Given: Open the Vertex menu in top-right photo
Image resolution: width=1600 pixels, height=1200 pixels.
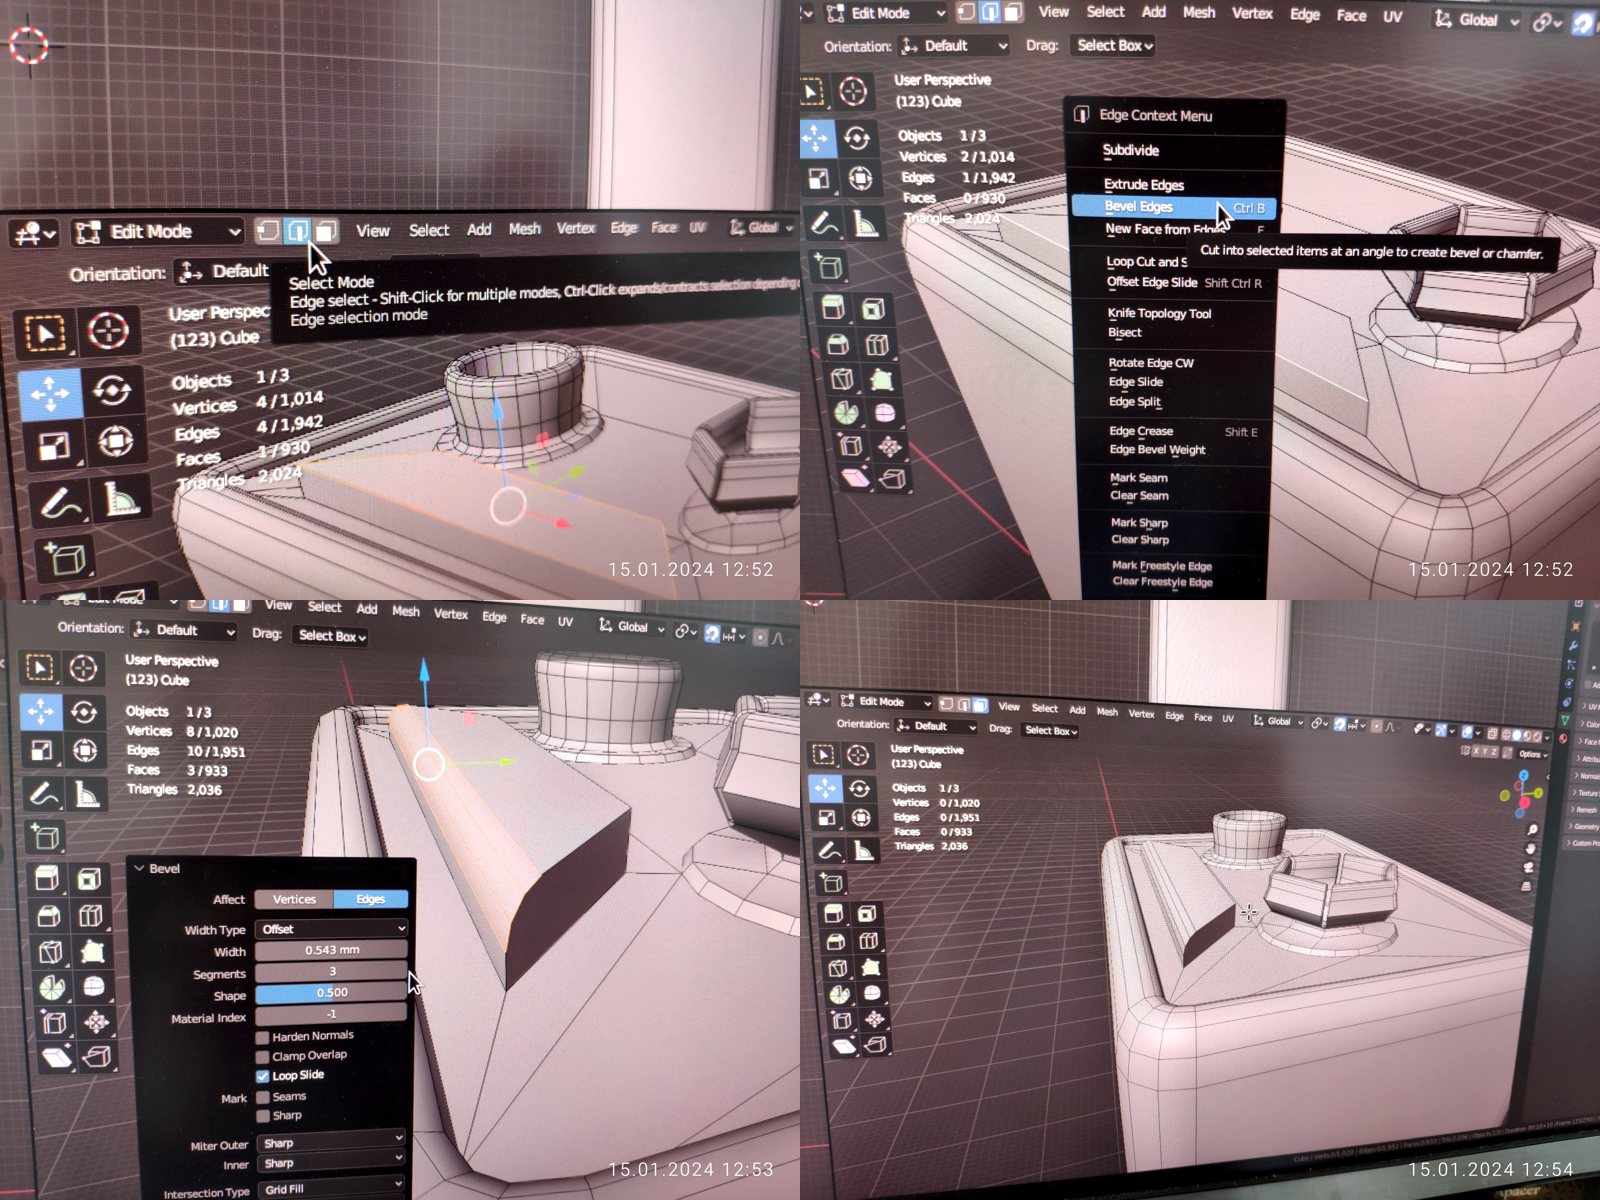Looking at the screenshot, I should (1252, 13).
